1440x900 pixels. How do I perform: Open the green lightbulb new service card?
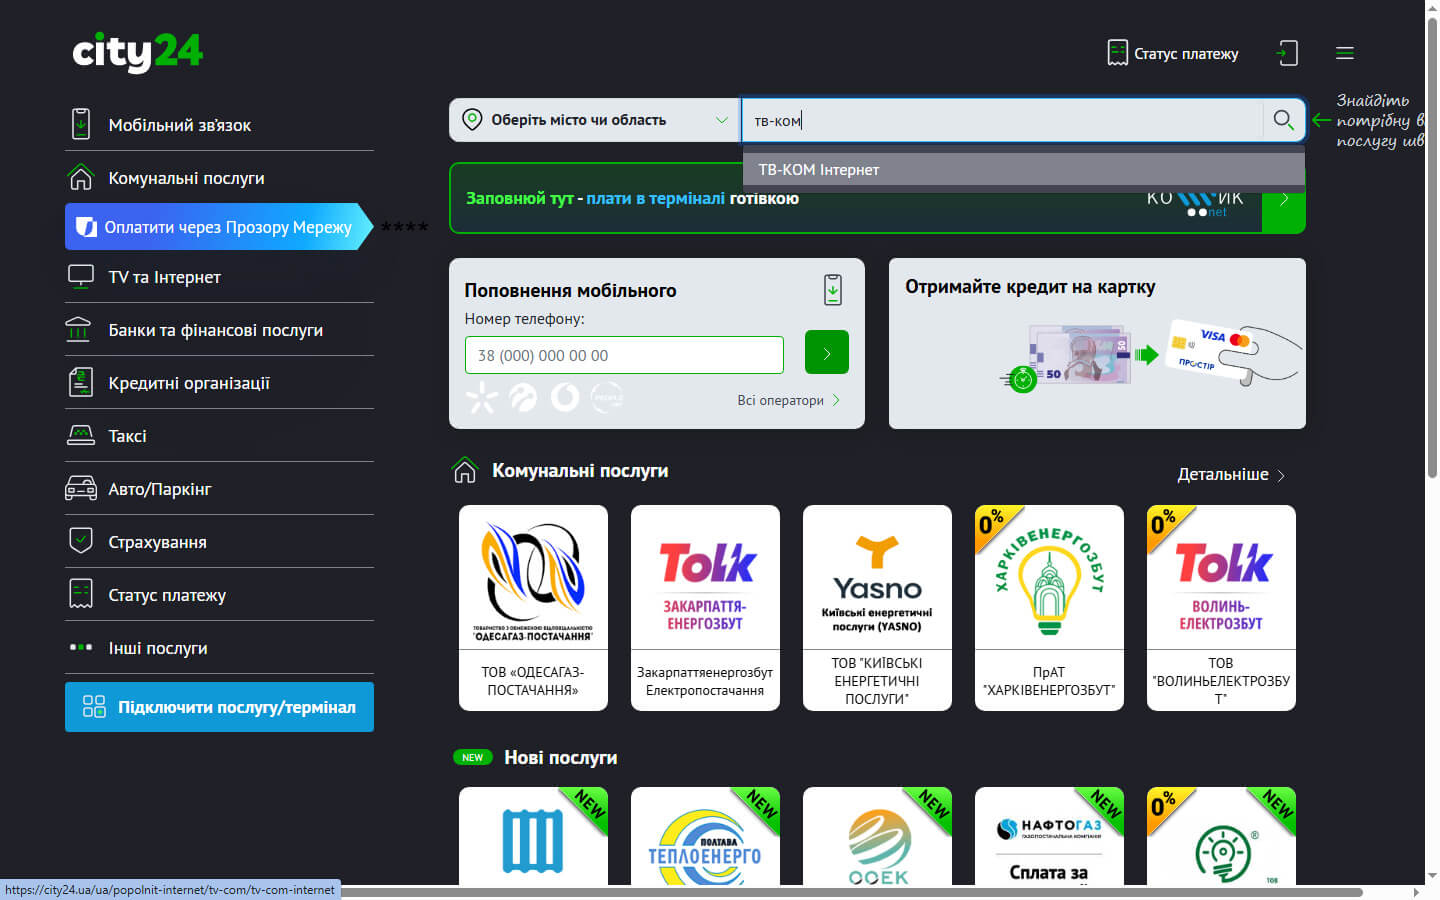pos(1221,836)
